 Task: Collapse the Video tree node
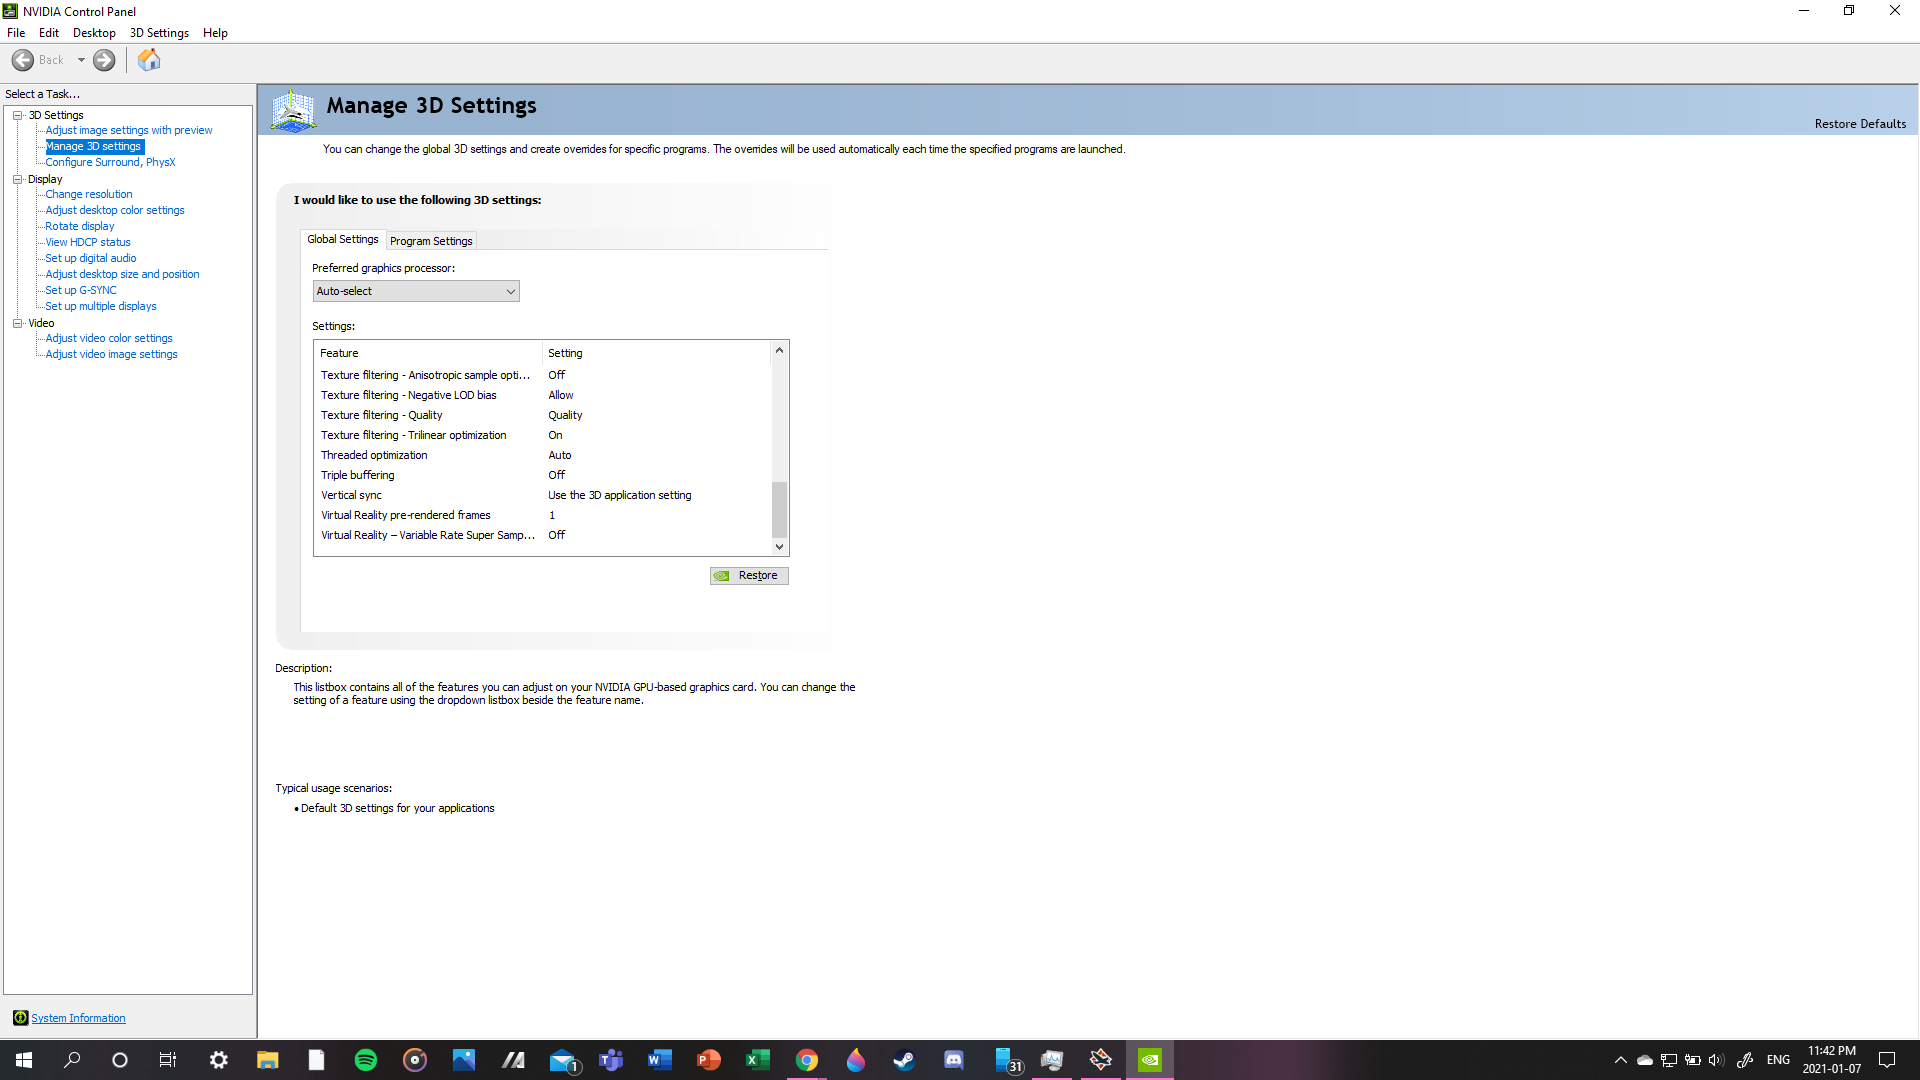coord(17,323)
